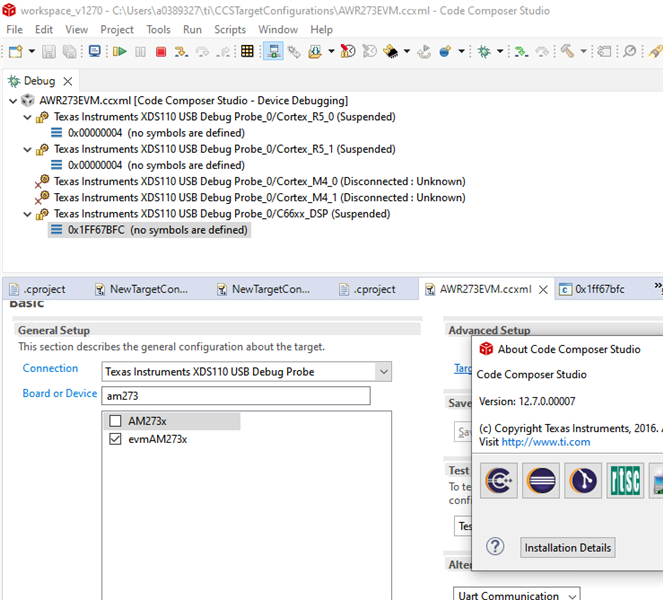Collapse the Cortex_R5_1 tree node
This screenshot has width=663, height=600.
27,149
